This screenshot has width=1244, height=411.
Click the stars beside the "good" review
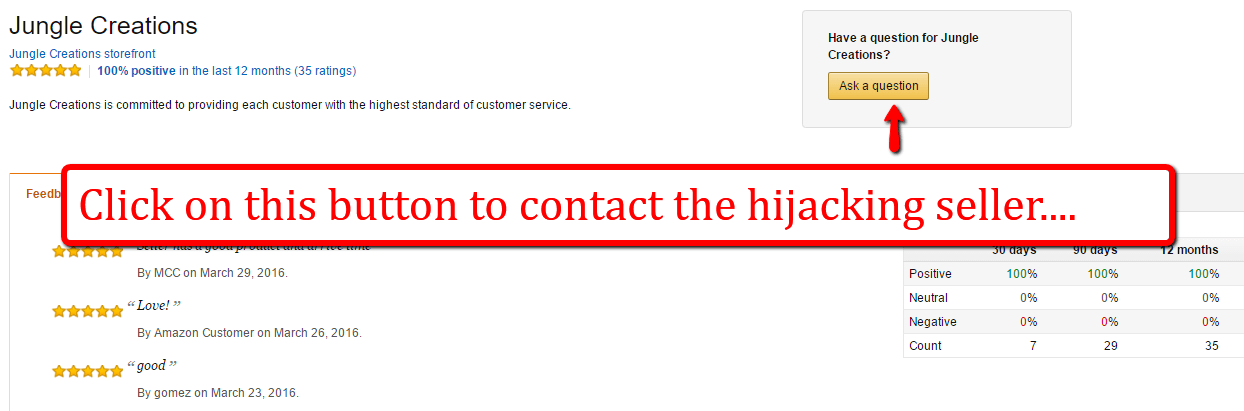coord(87,371)
